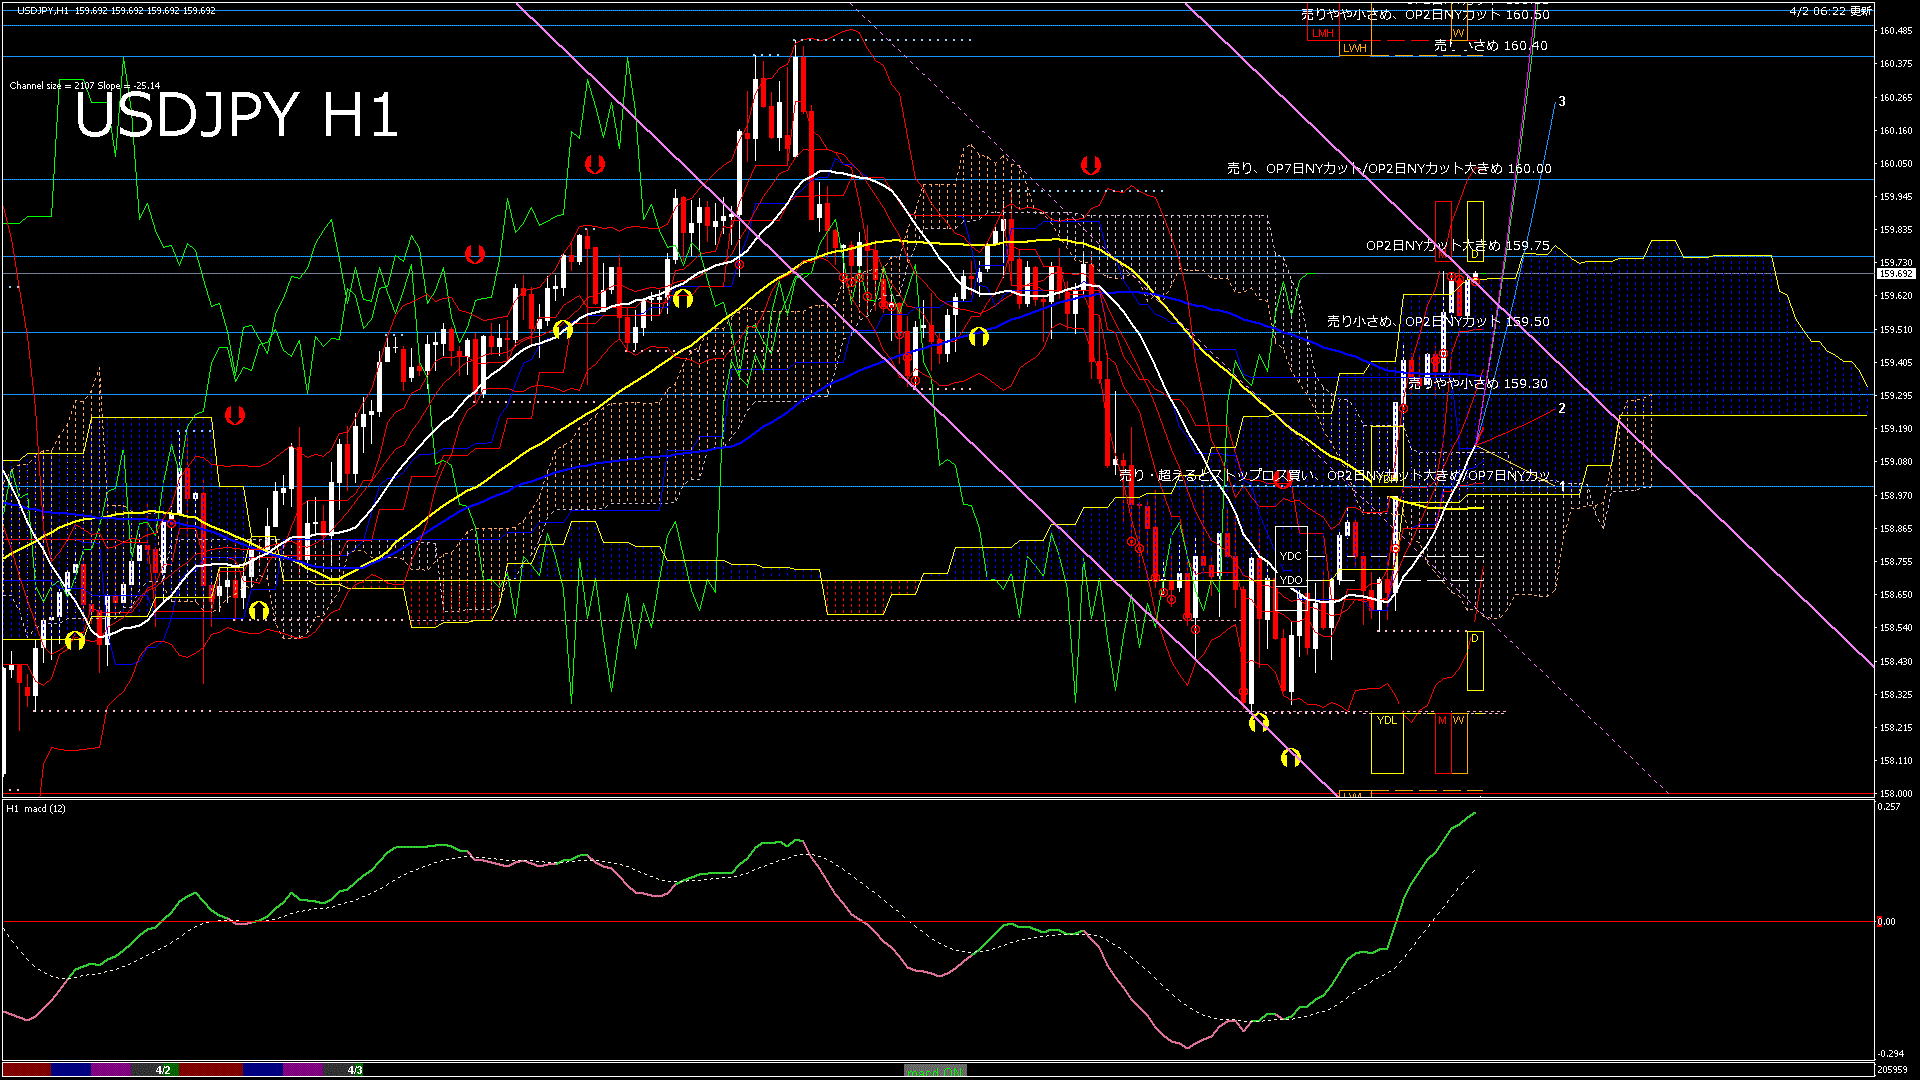Click the 4/2 date marker on session bar

163,1070
